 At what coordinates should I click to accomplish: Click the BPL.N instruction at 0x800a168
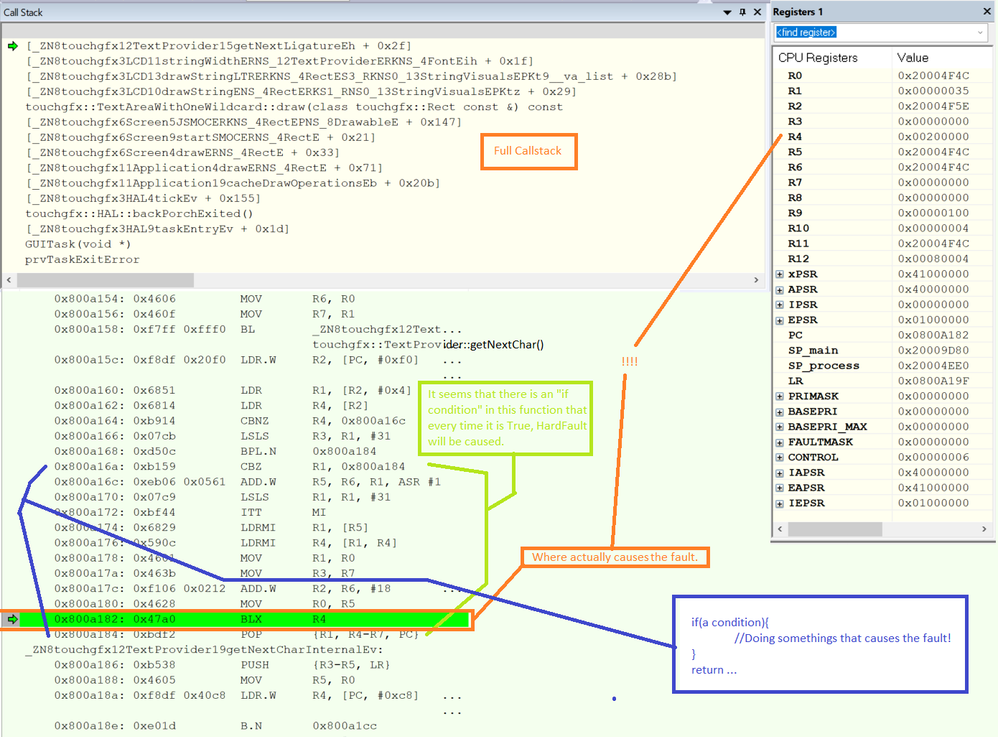215,452
